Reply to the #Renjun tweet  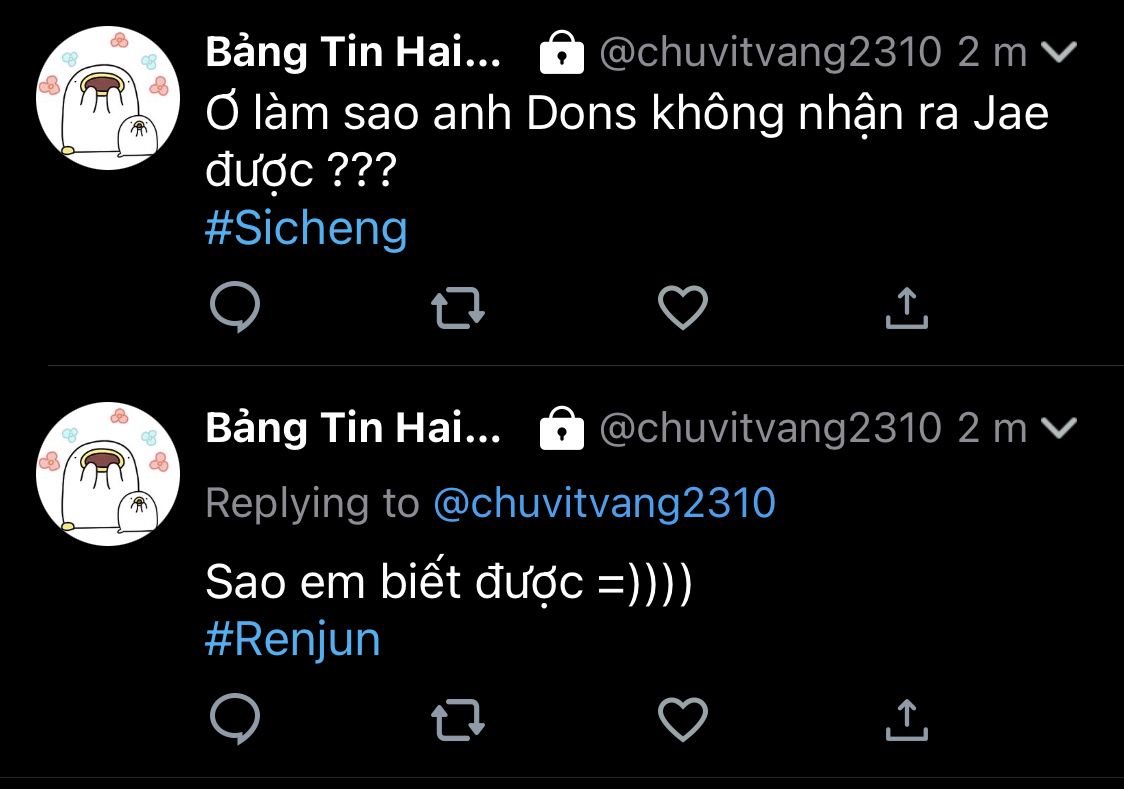(235, 718)
